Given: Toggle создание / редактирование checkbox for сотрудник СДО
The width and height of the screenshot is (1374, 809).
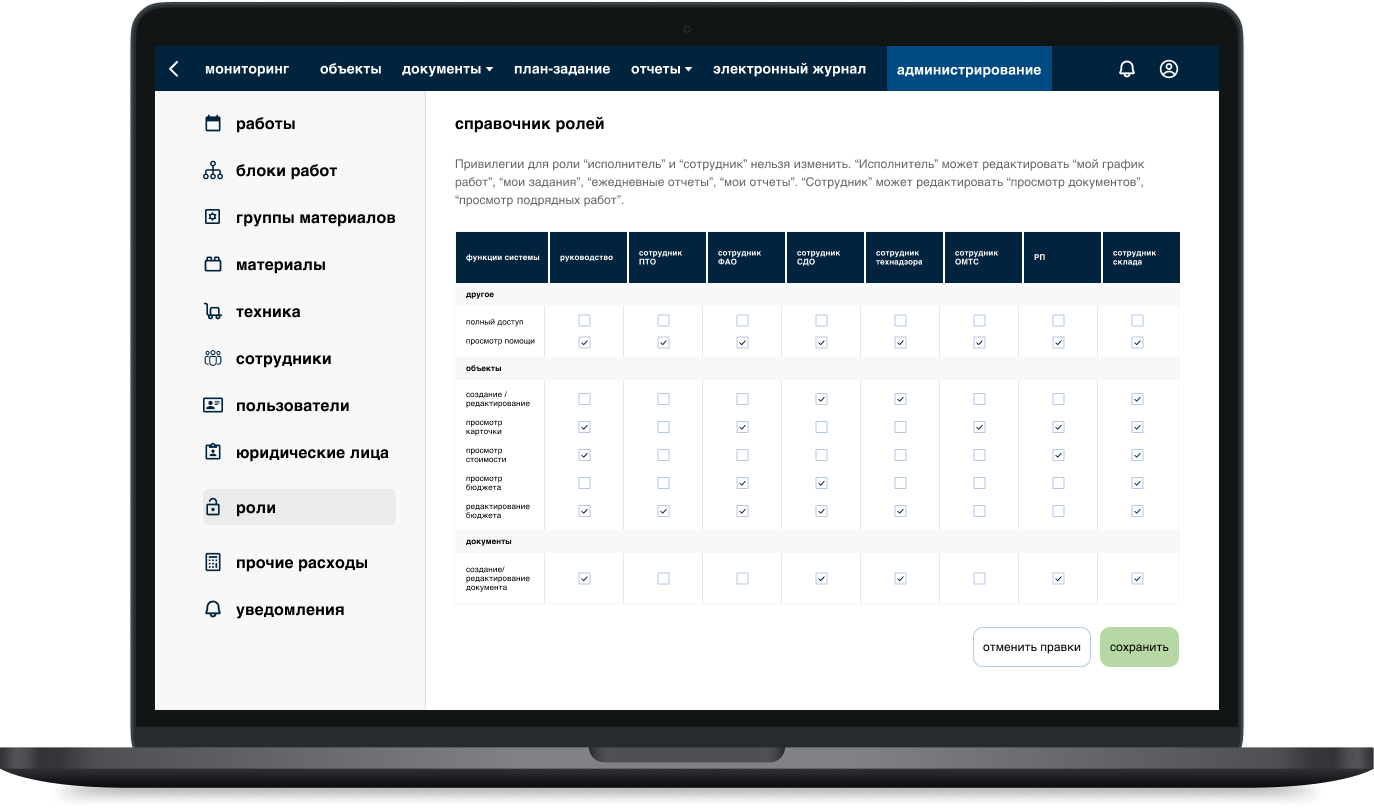Looking at the screenshot, I should [x=821, y=399].
